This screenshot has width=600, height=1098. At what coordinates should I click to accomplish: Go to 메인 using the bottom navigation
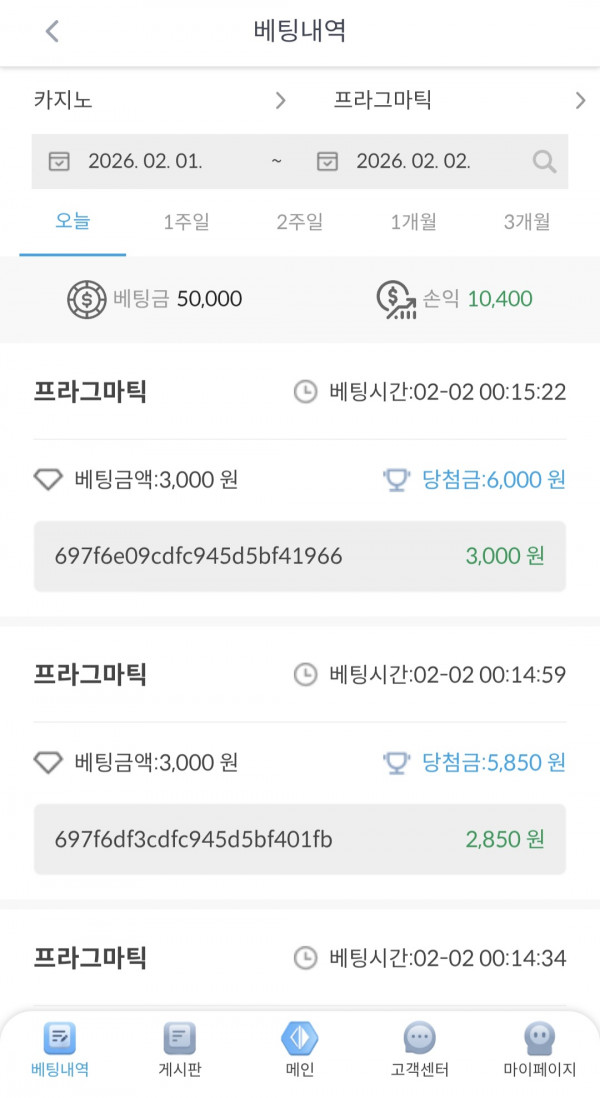(x=298, y=1050)
